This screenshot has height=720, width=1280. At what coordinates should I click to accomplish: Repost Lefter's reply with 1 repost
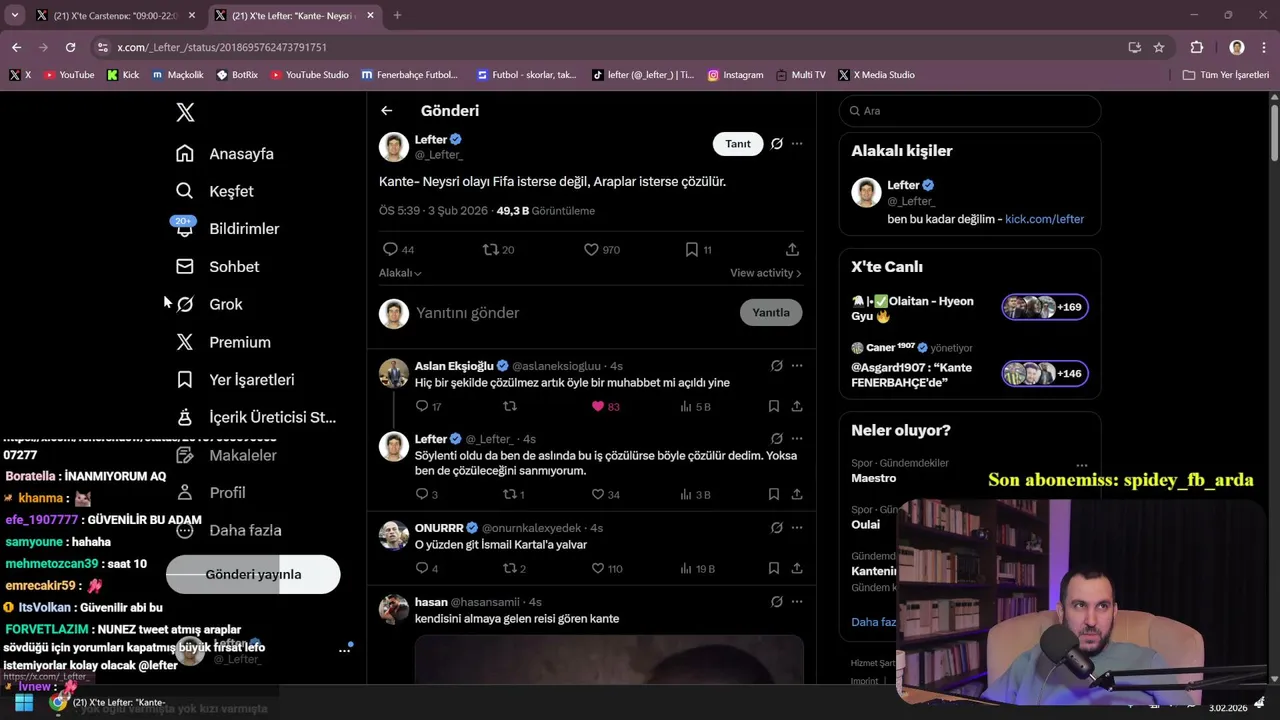514,494
